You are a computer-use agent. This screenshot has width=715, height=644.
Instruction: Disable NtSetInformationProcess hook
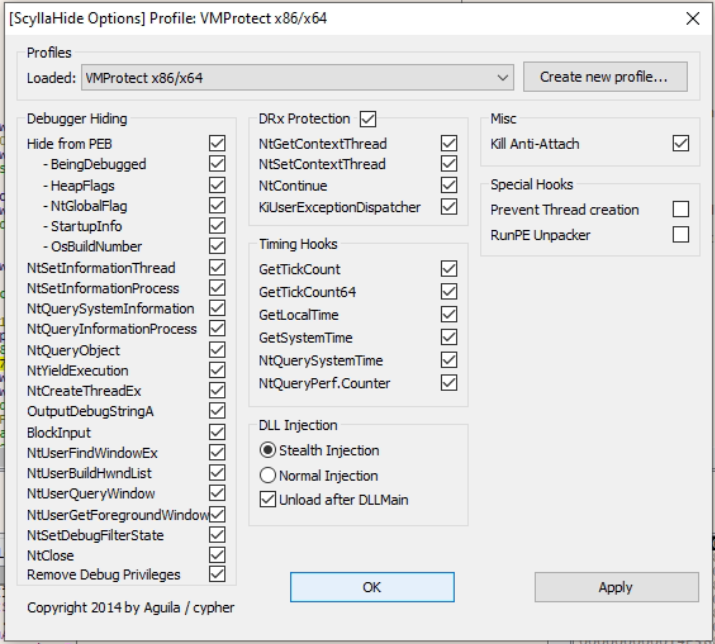tap(217, 288)
